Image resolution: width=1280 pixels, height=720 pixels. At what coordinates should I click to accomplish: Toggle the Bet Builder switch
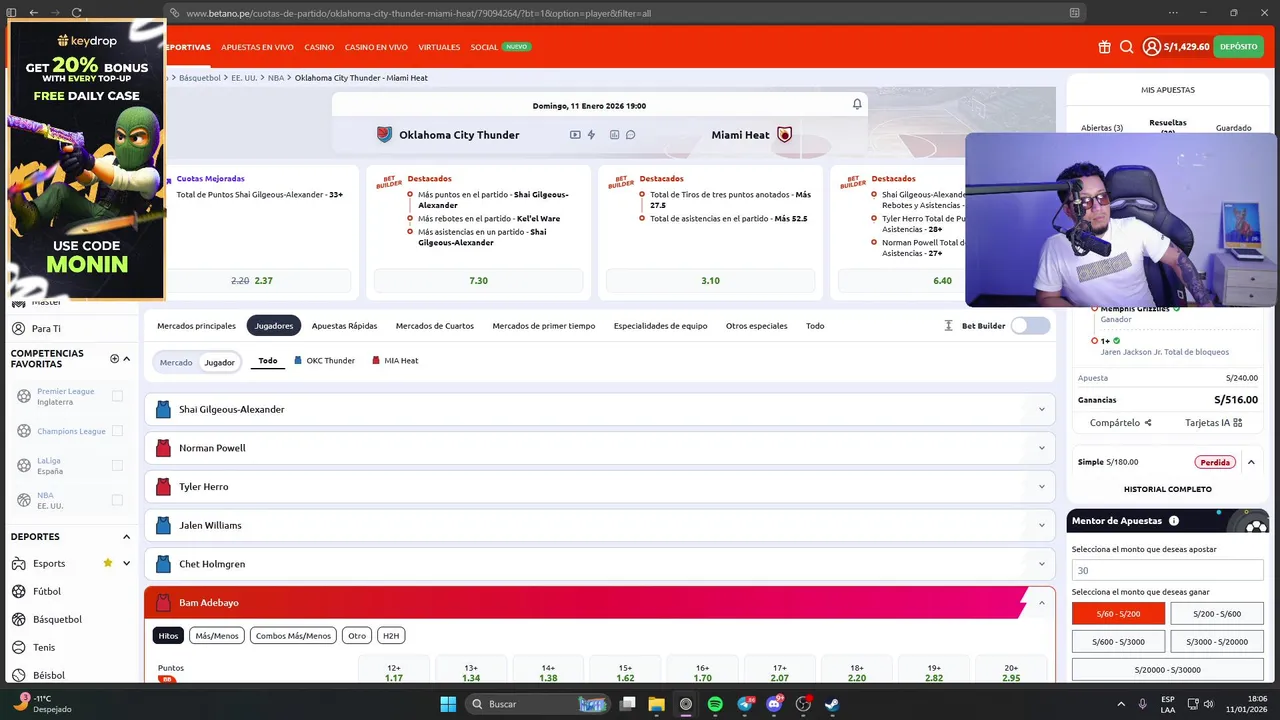click(1030, 326)
